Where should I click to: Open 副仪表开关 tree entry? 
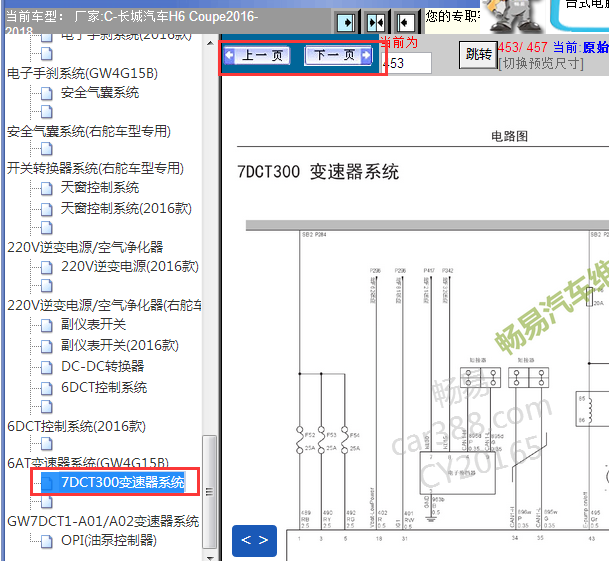93,324
